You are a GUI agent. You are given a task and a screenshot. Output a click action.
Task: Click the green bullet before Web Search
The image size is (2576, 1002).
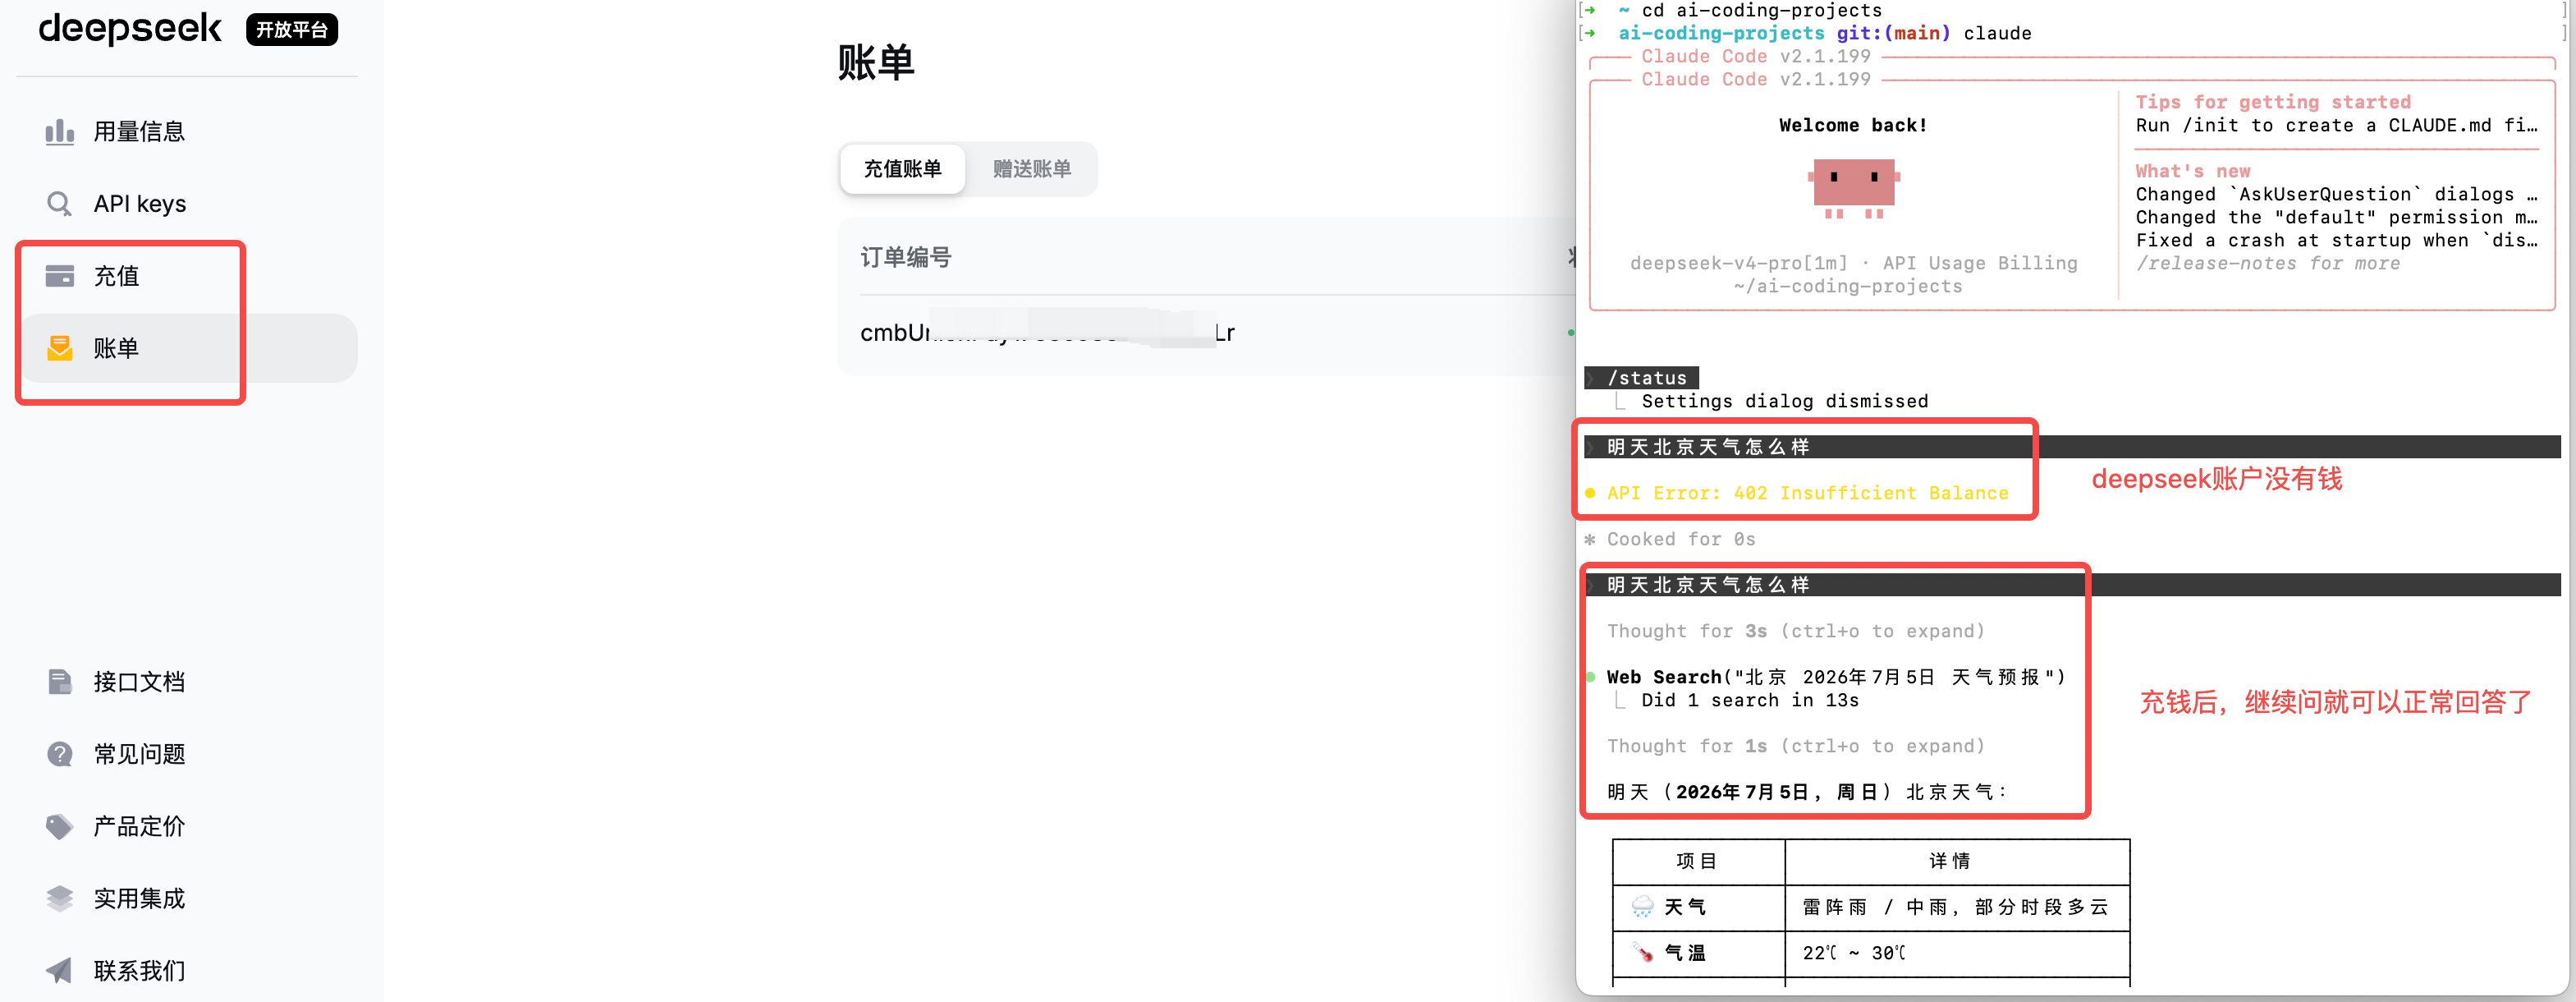click(1590, 677)
